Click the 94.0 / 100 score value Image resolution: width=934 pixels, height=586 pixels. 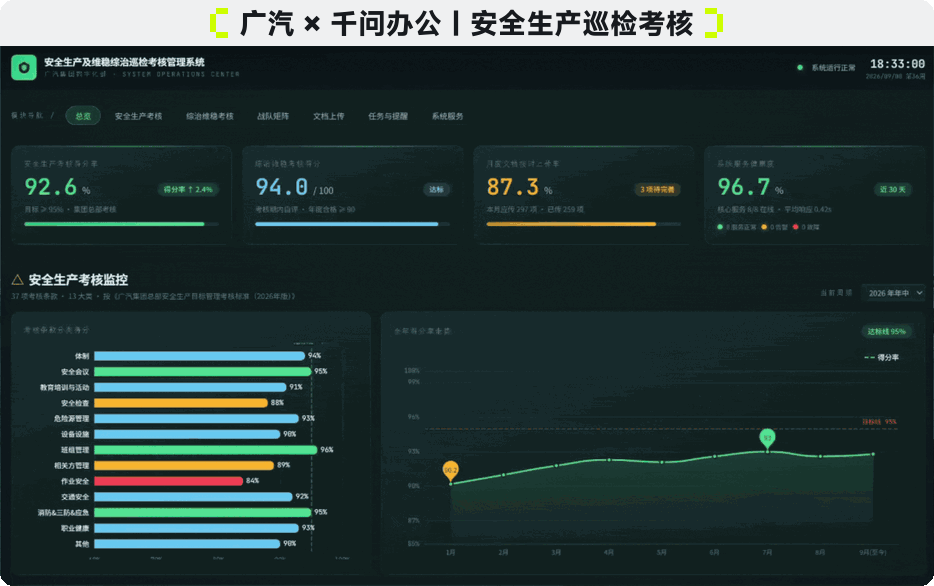(294, 187)
